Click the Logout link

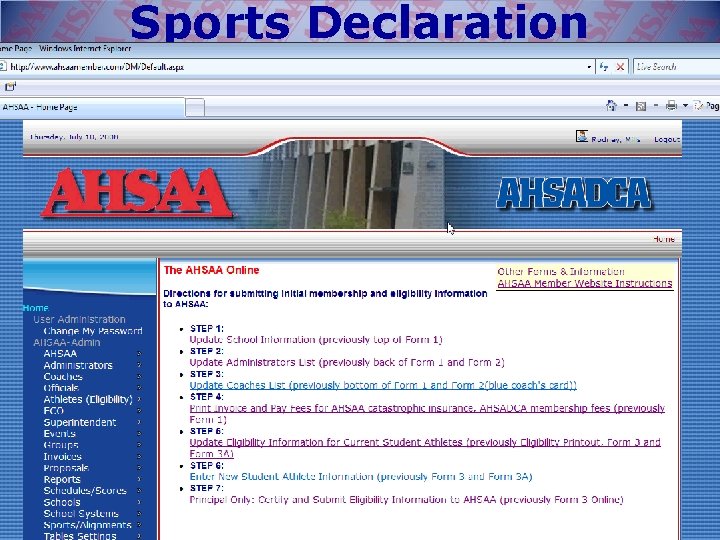click(667, 139)
